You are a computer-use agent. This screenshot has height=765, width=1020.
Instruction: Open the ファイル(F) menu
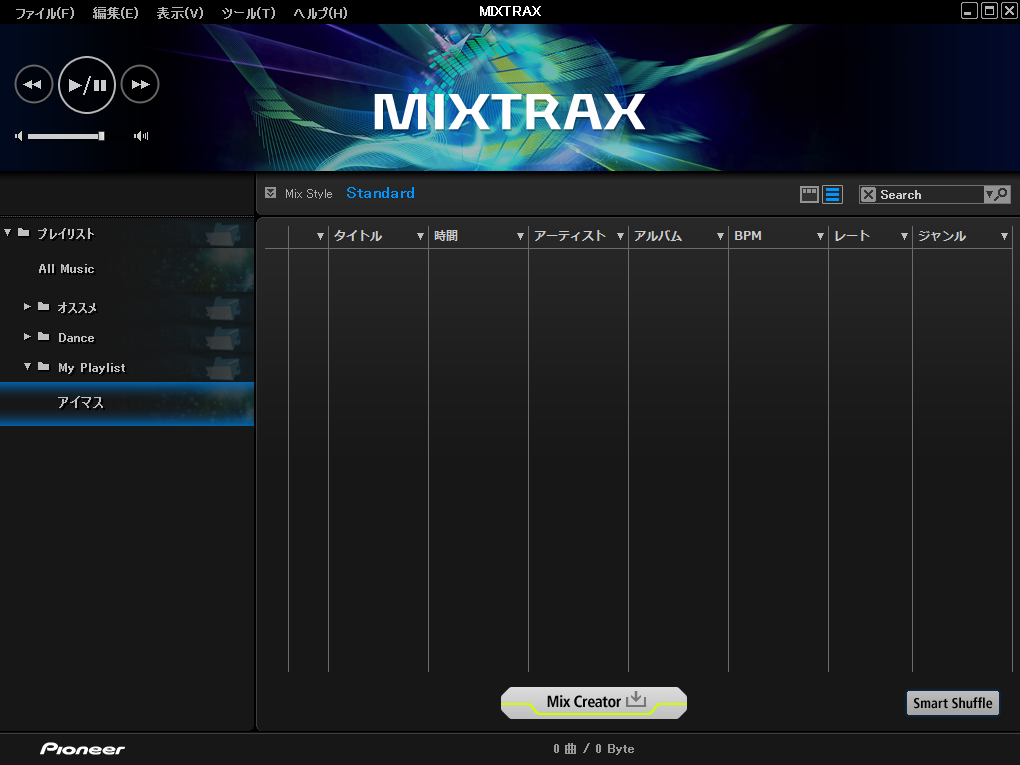click(x=44, y=13)
